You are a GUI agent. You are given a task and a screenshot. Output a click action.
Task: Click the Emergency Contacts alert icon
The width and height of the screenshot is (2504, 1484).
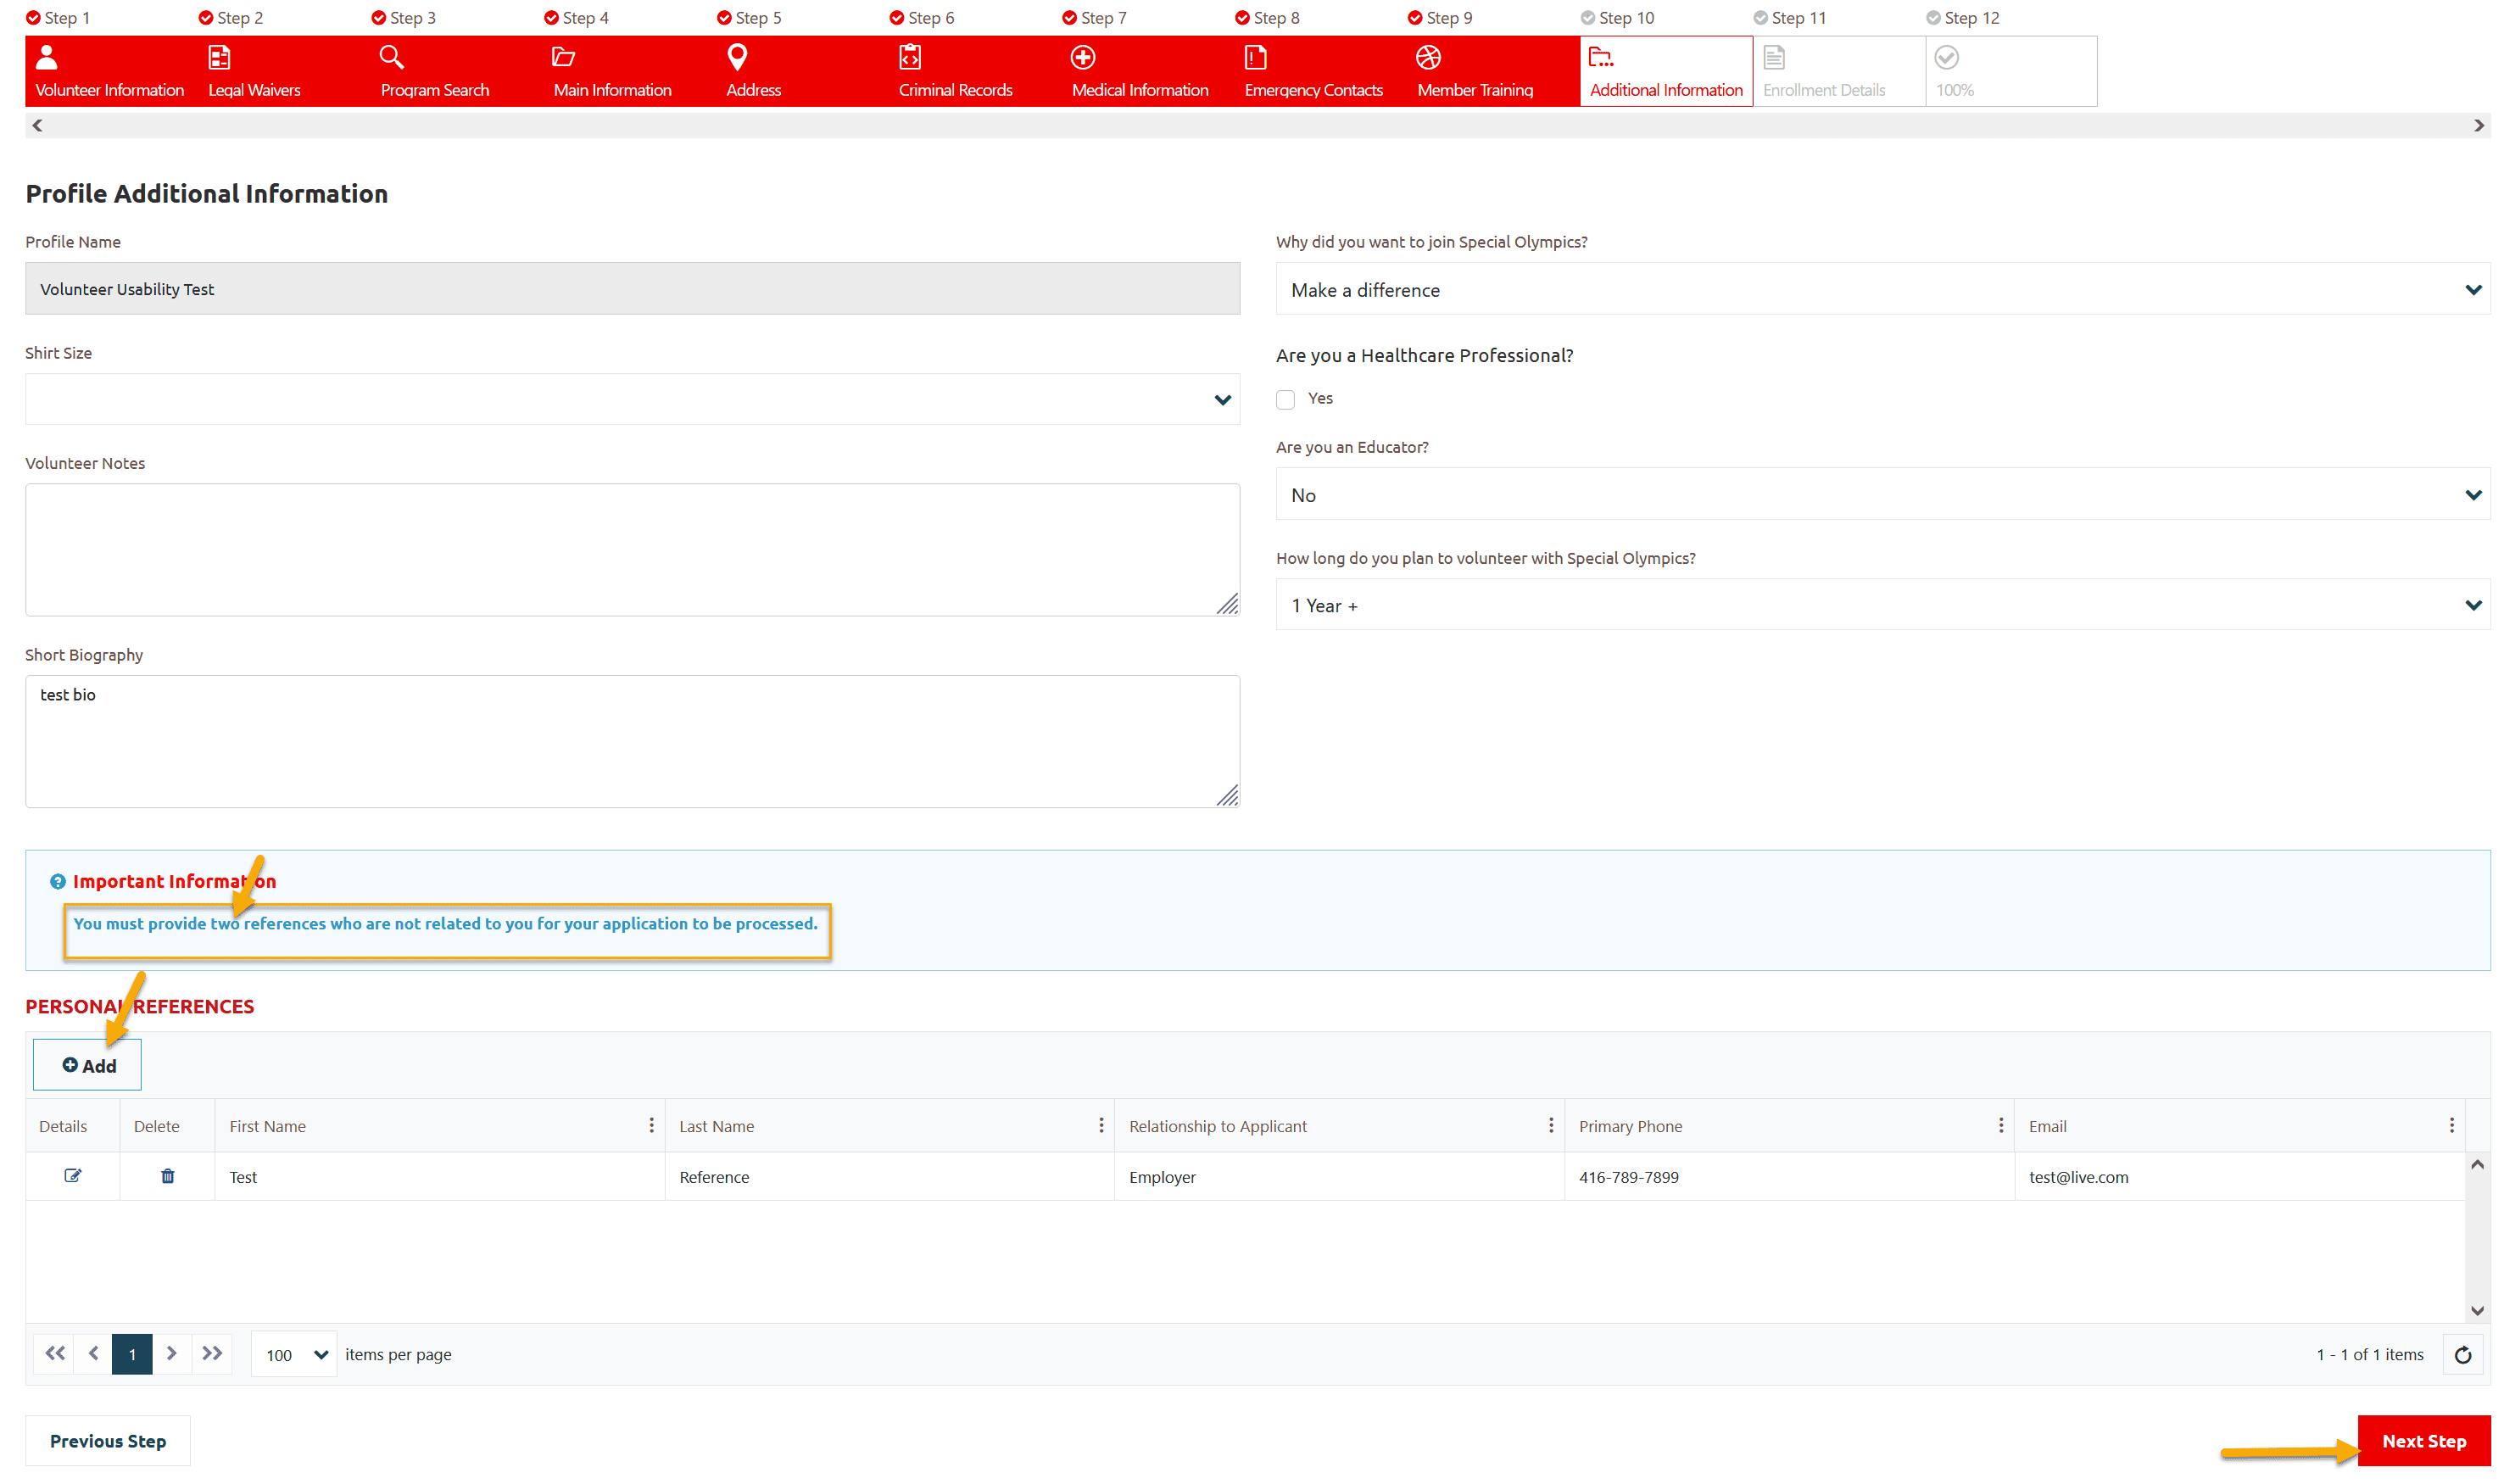point(1255,57)
